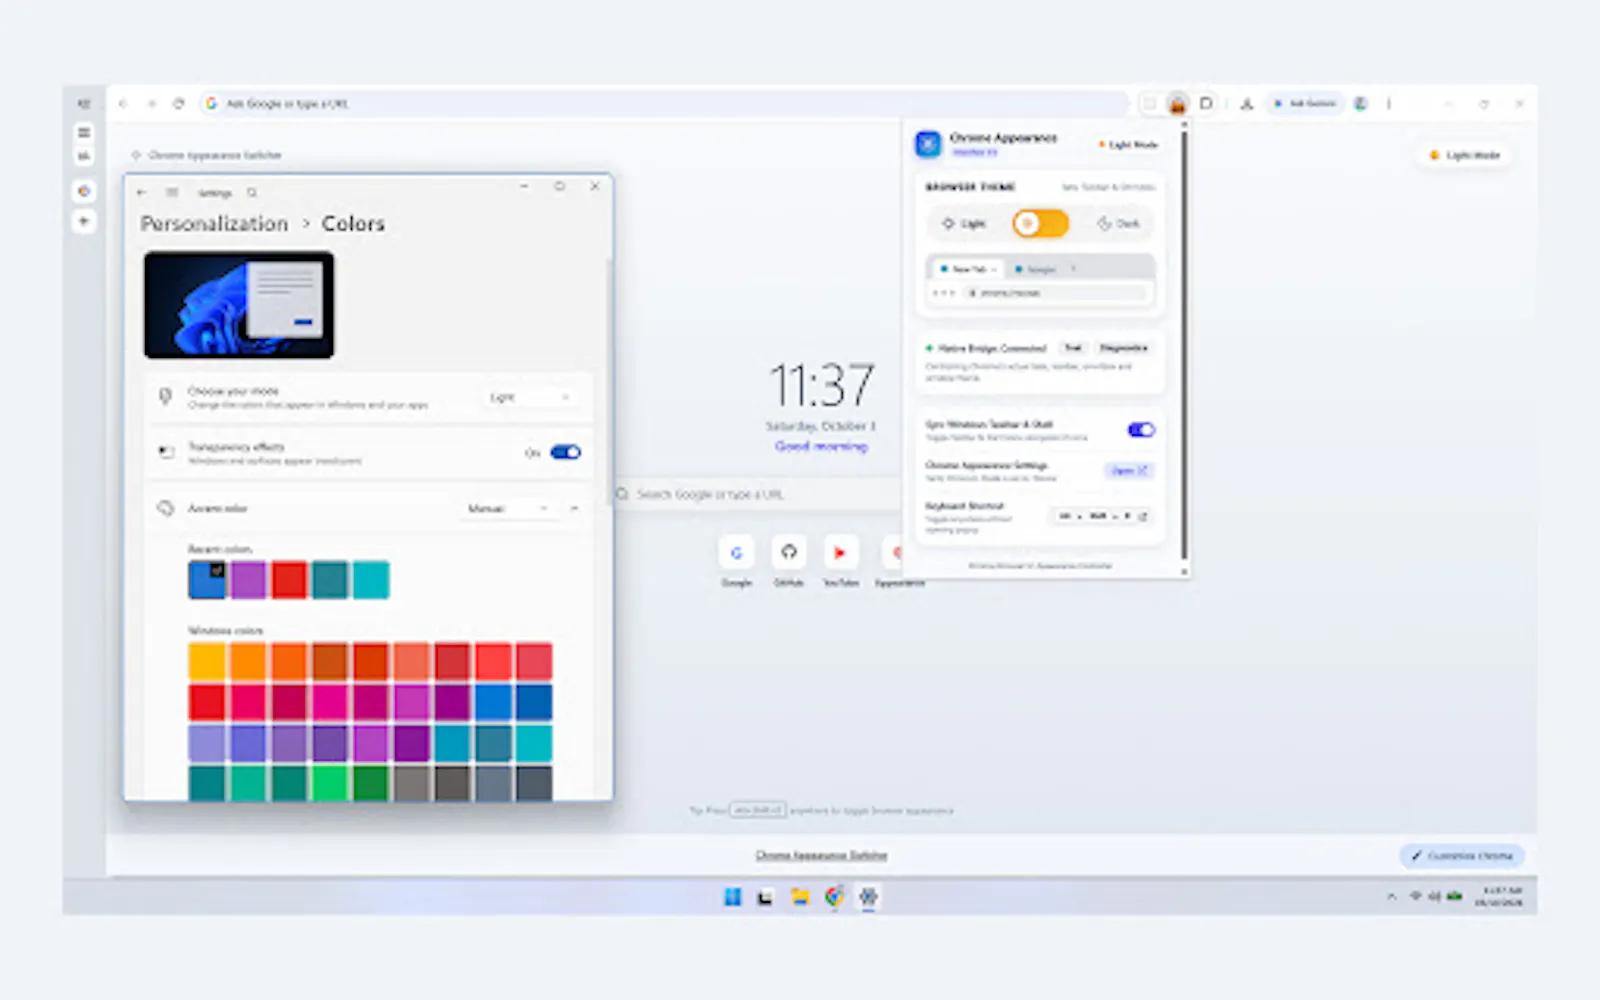The height and width of the screenshot is (1000, 1600).
Task: Click the Chrome Appearance extension icon in the toolbar
Action: tap(1178, 104)
